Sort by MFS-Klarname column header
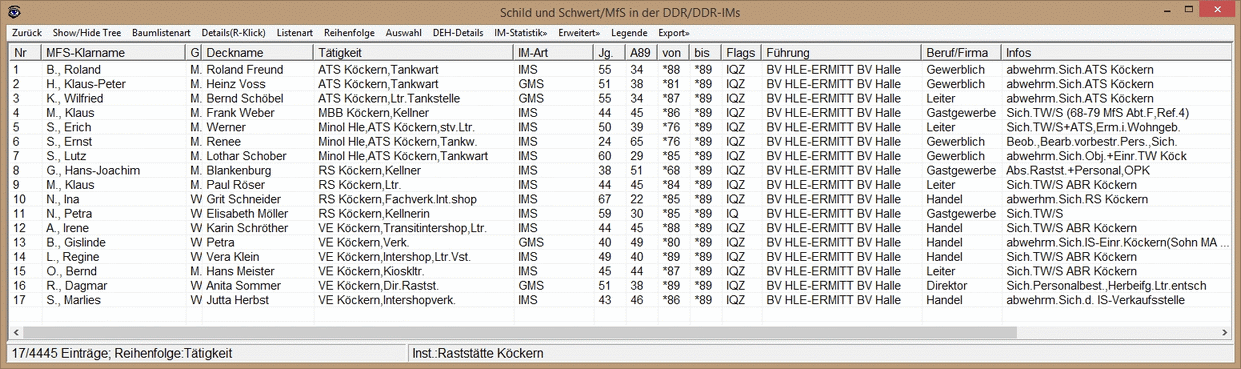The height and width of the screenshot is (369, 1241). click(x=114, y=52)
